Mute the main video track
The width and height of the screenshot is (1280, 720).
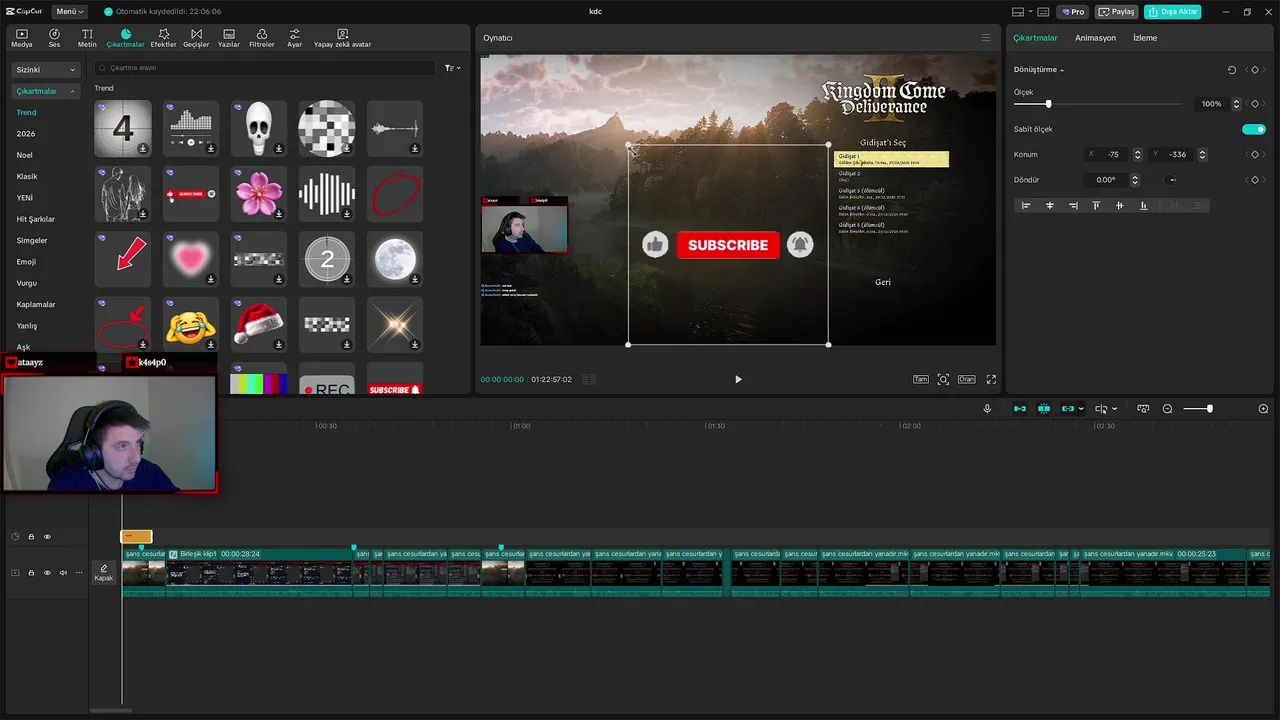[63, 573]
